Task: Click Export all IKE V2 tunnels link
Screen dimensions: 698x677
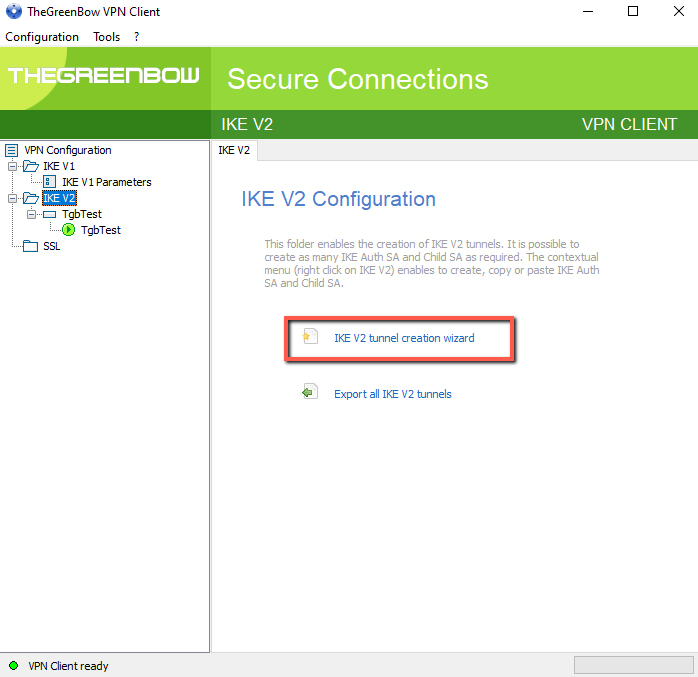Action: point(393,394)
